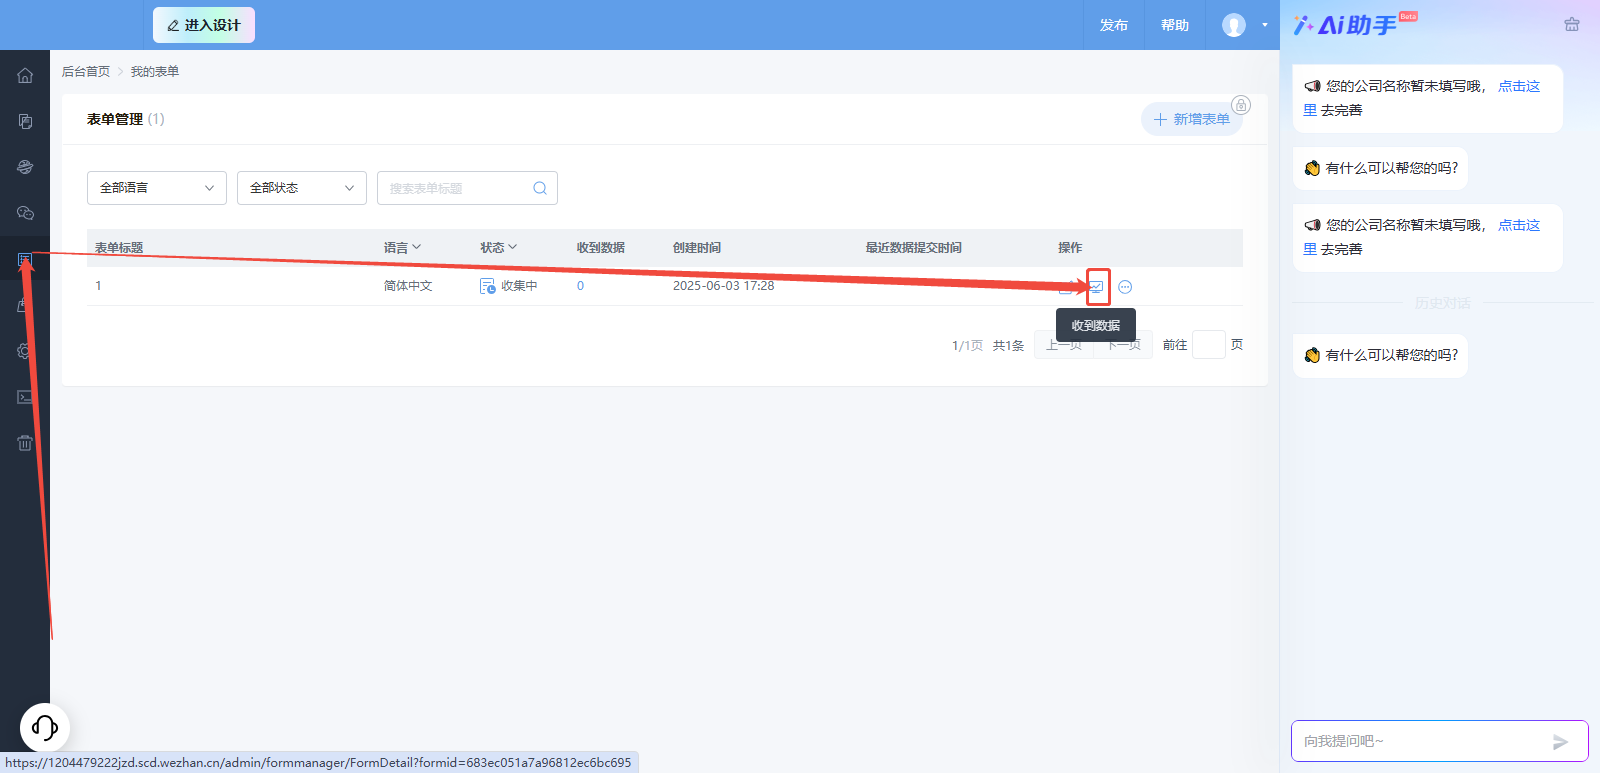Focus the 向我提问吧 AI input field
This screenshot has width=1600, height=773.
tap(1440, 741)
